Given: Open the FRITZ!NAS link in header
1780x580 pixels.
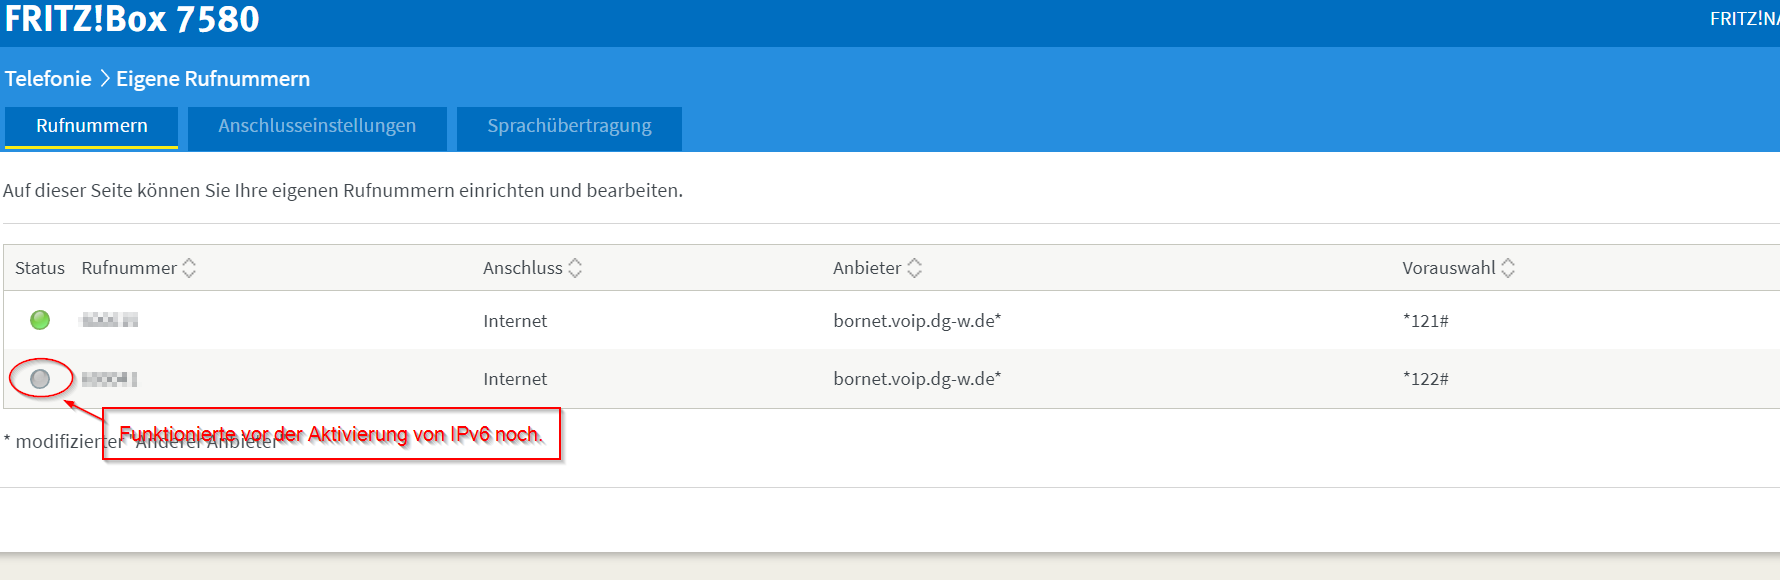Looking at the screenshot, I should 1745,19.
